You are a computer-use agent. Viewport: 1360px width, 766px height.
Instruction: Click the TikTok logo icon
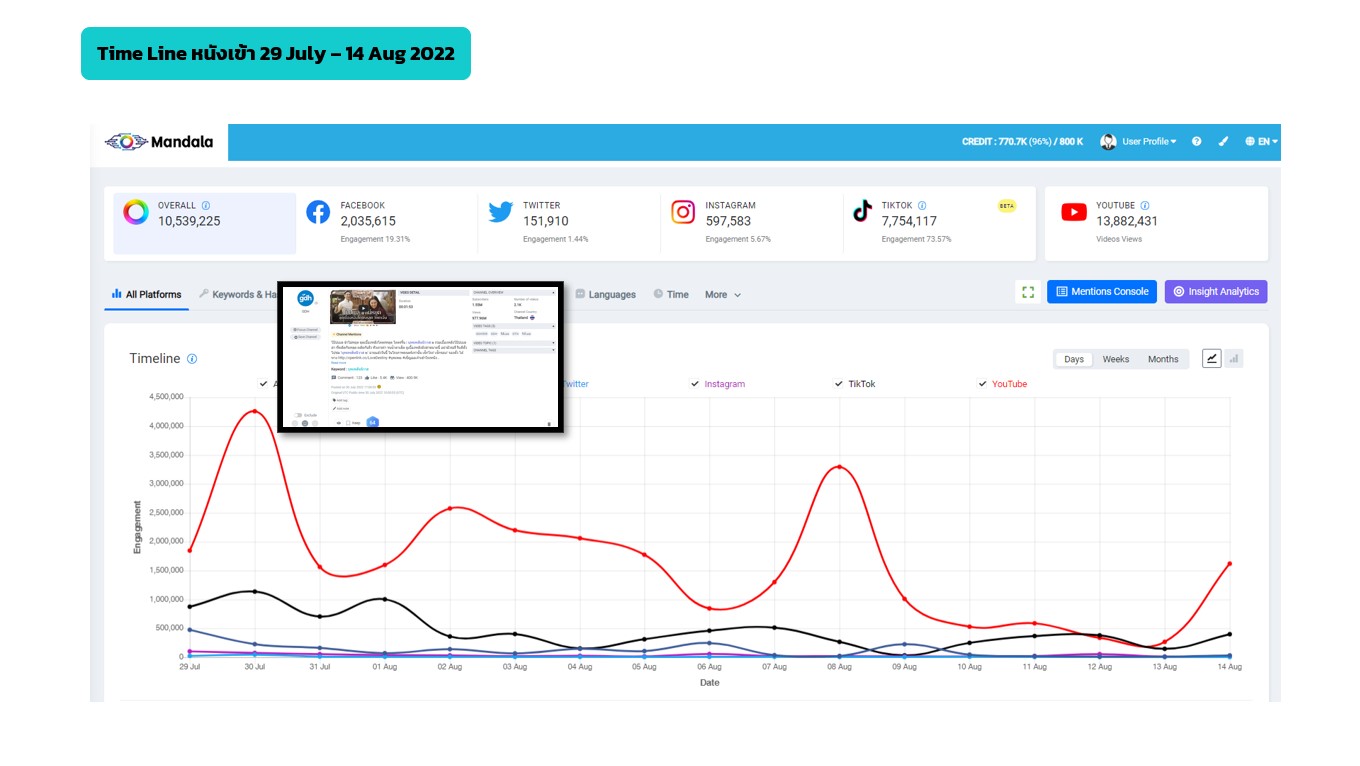(x=862, y=212)
